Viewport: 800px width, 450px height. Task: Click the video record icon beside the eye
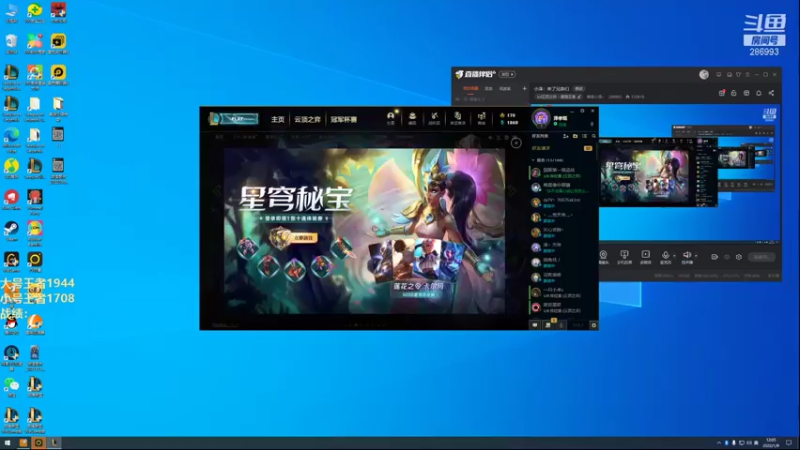click(x=714, y=257)
